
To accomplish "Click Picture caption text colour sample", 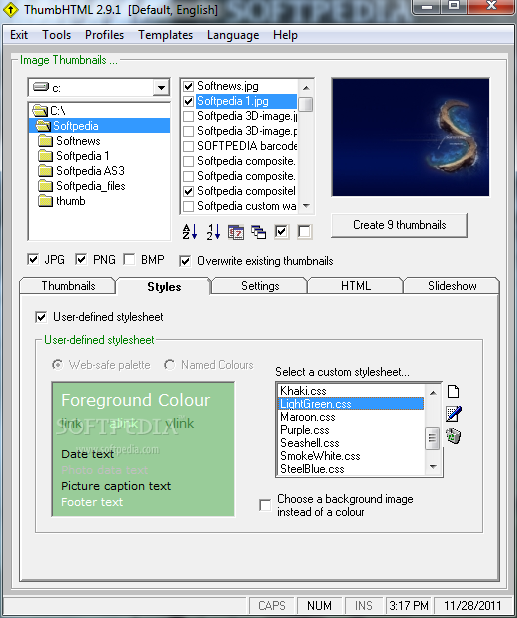I will (116, 486).
